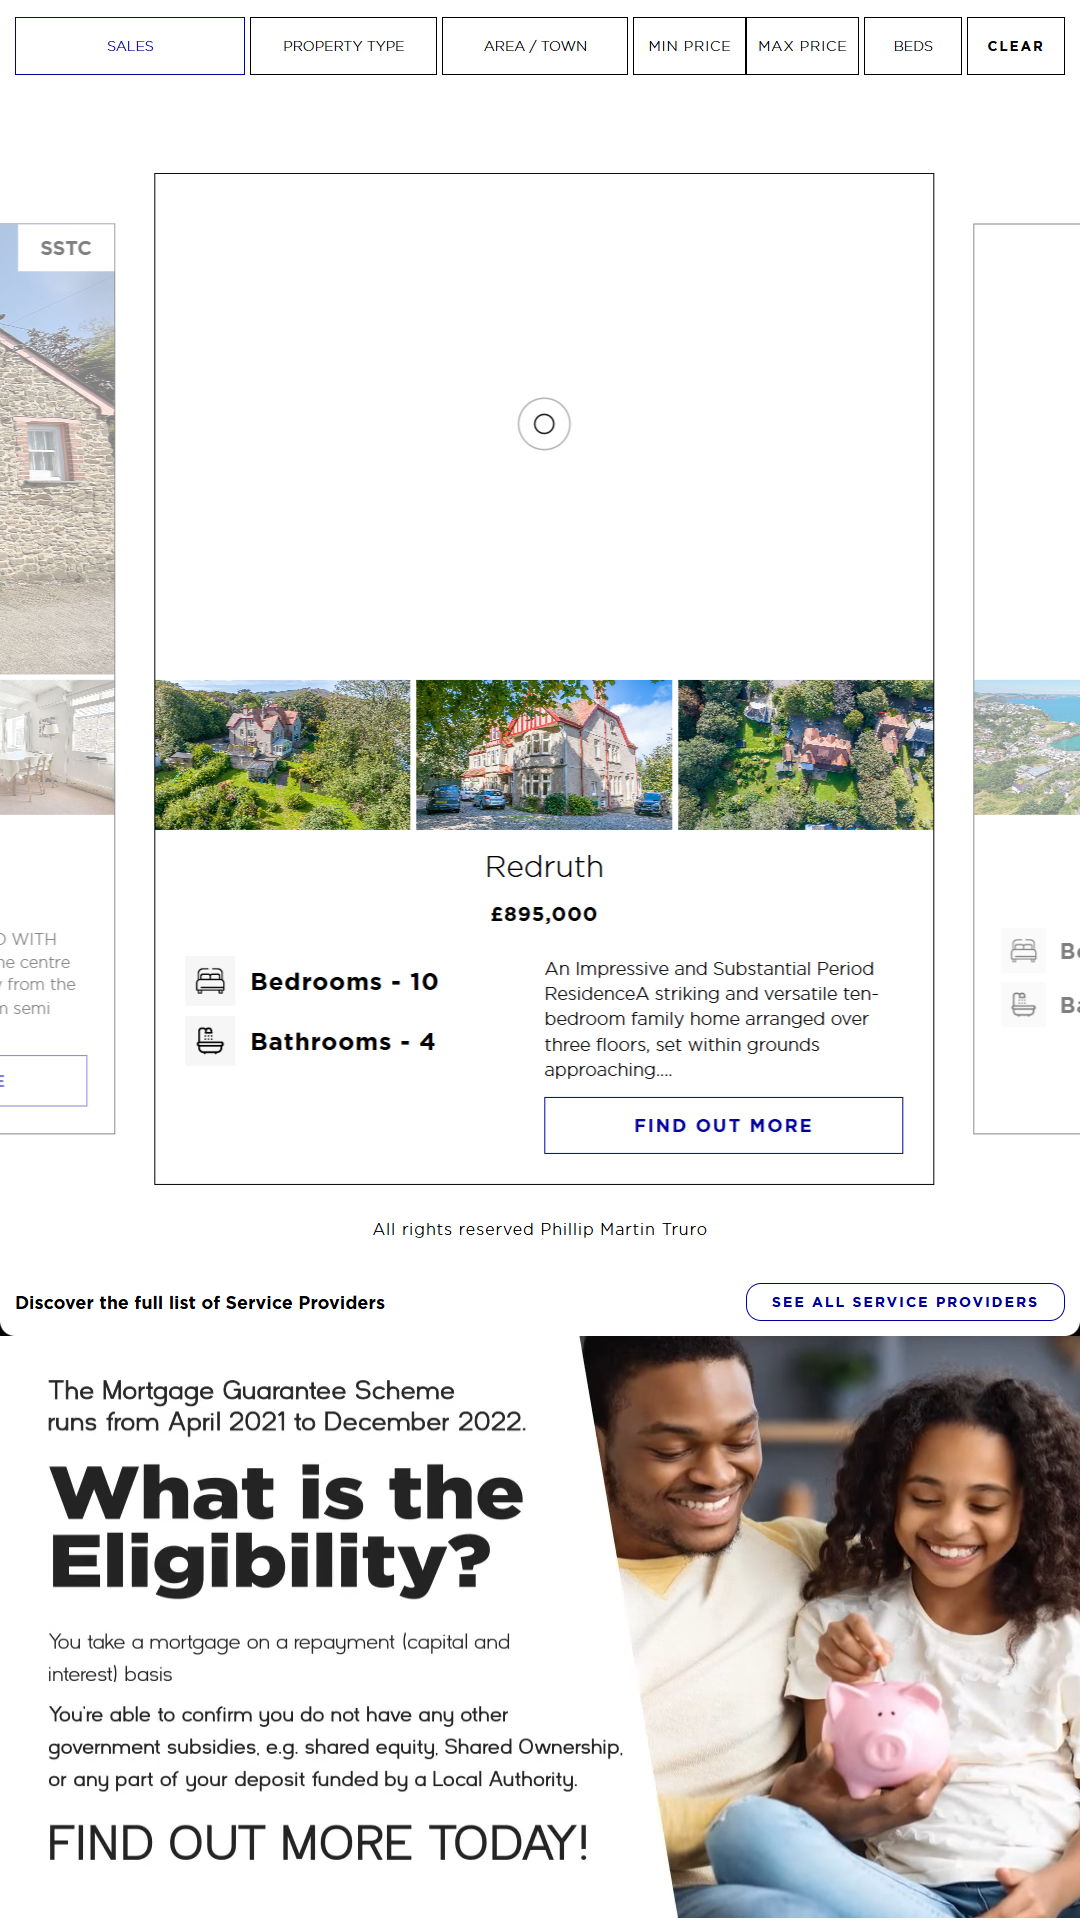View the house front with cars thumbnail

544,755
